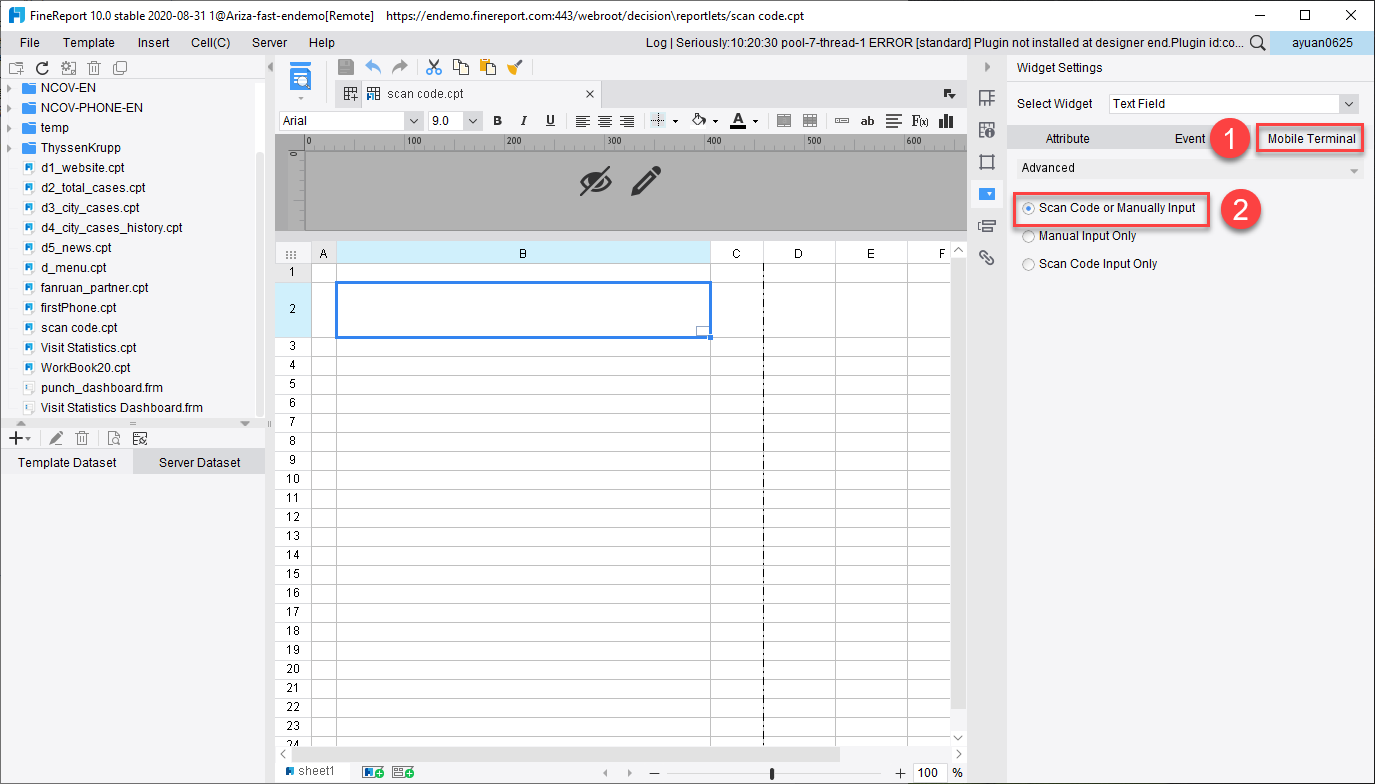Viewport: 1375px width, 784px height.
Task: Select Manual Input Only option
Action: pos(1079,236)
